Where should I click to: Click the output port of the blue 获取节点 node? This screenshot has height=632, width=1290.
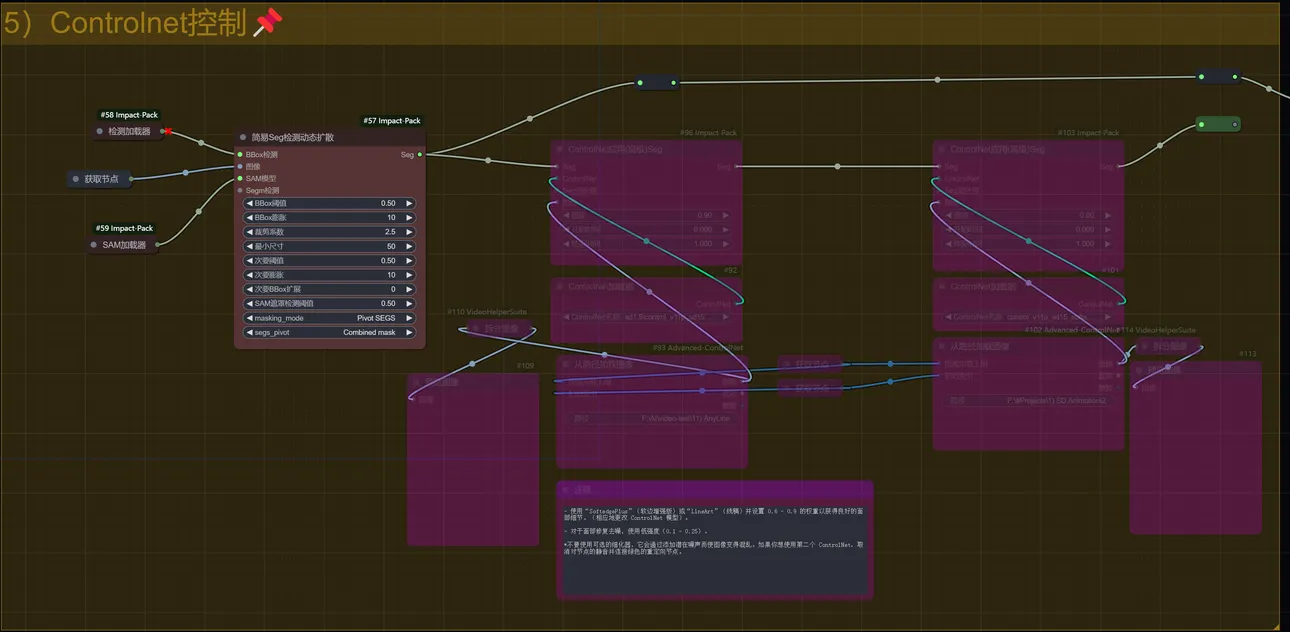(130, 179)
